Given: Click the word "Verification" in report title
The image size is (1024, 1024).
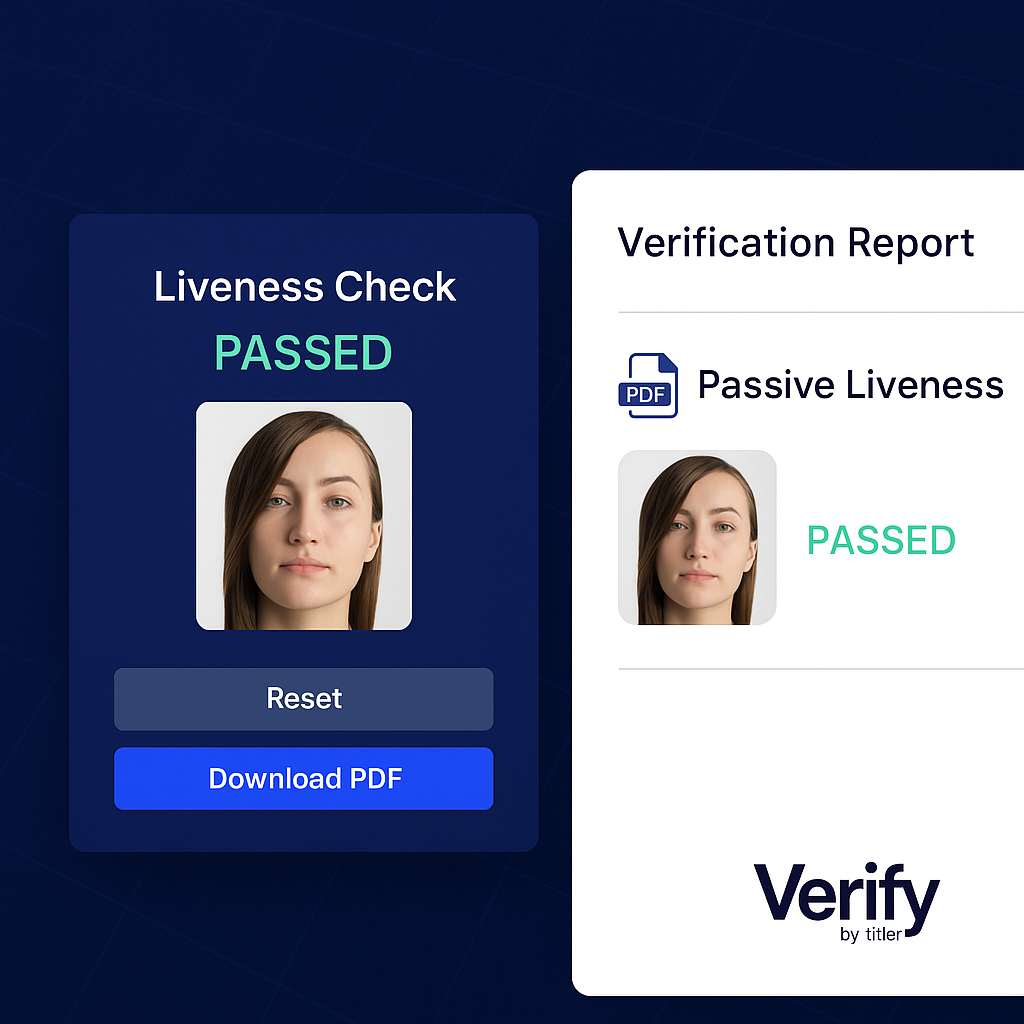Looking at the screenshot, I should coord(726,242).
